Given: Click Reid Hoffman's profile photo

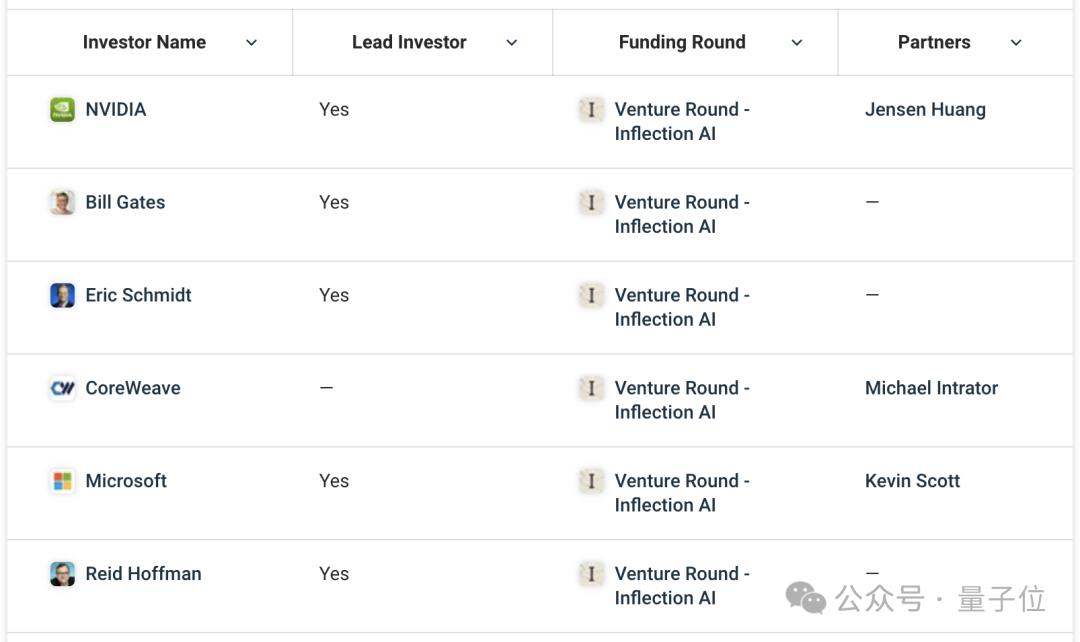Looking at the screenshot, I should [x=62, y=574].
